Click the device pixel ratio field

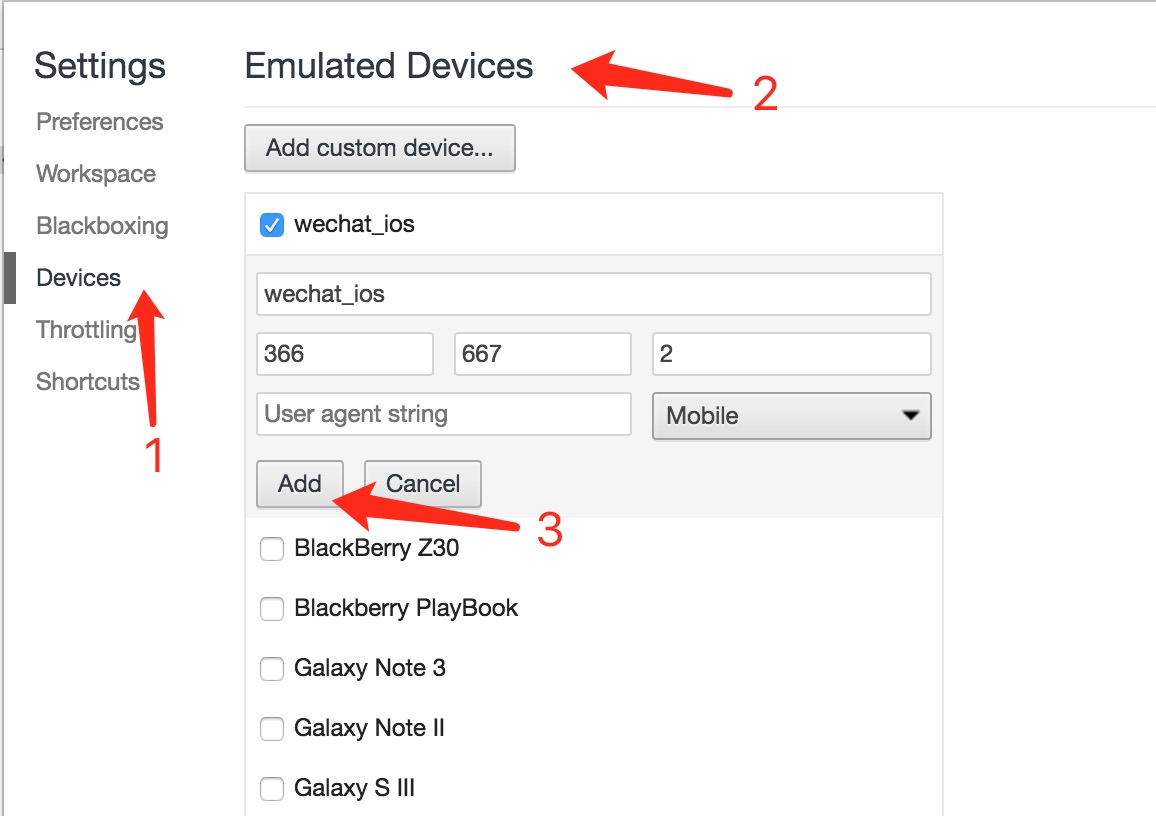pyautogui.click(x=791, y=354)
